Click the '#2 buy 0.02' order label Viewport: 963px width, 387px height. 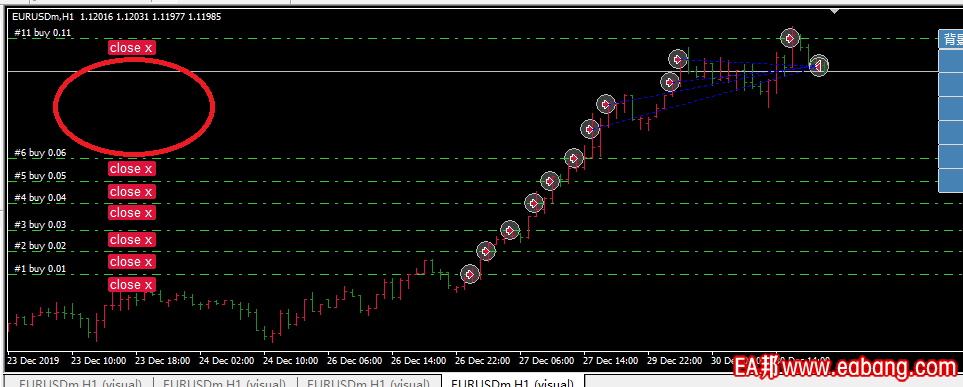pos(40,246)
